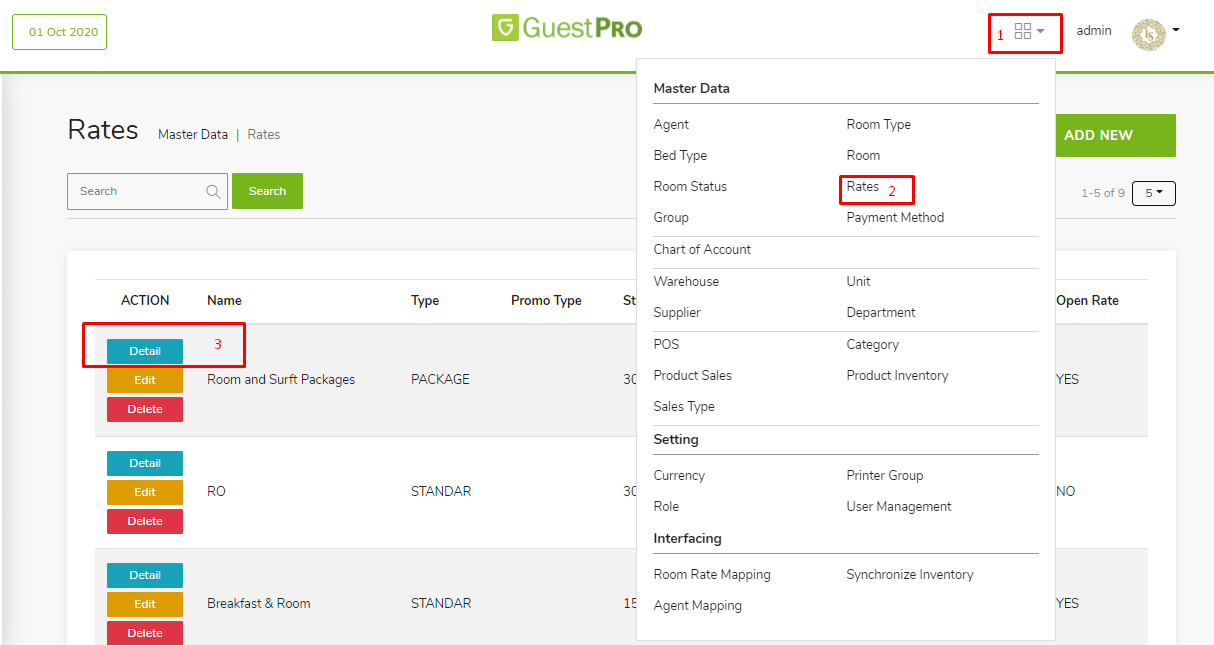
Task: Select Product Sales menu entry
Action: 693,375
